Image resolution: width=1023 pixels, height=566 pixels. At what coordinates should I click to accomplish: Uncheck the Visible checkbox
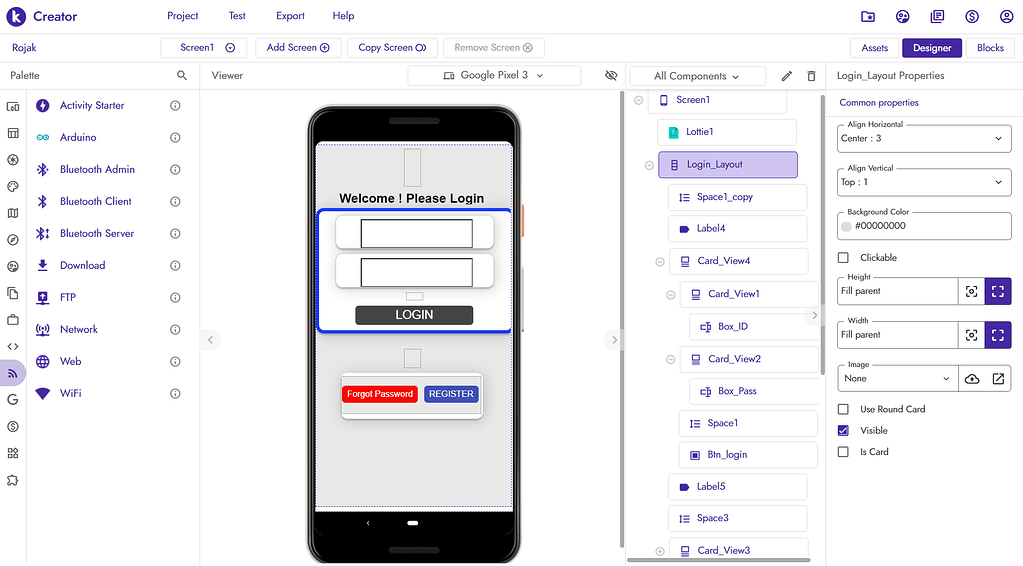[x=843, y=430]
